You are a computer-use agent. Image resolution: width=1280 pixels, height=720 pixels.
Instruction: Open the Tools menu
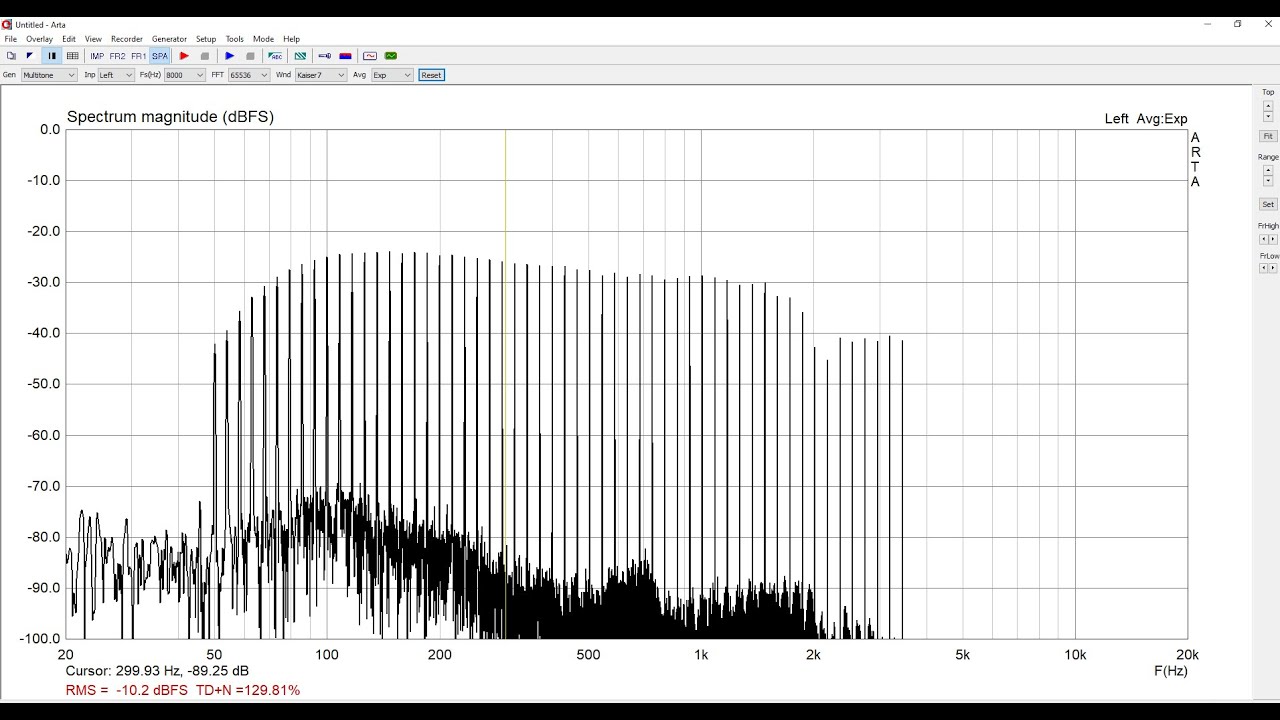[234, 39]
